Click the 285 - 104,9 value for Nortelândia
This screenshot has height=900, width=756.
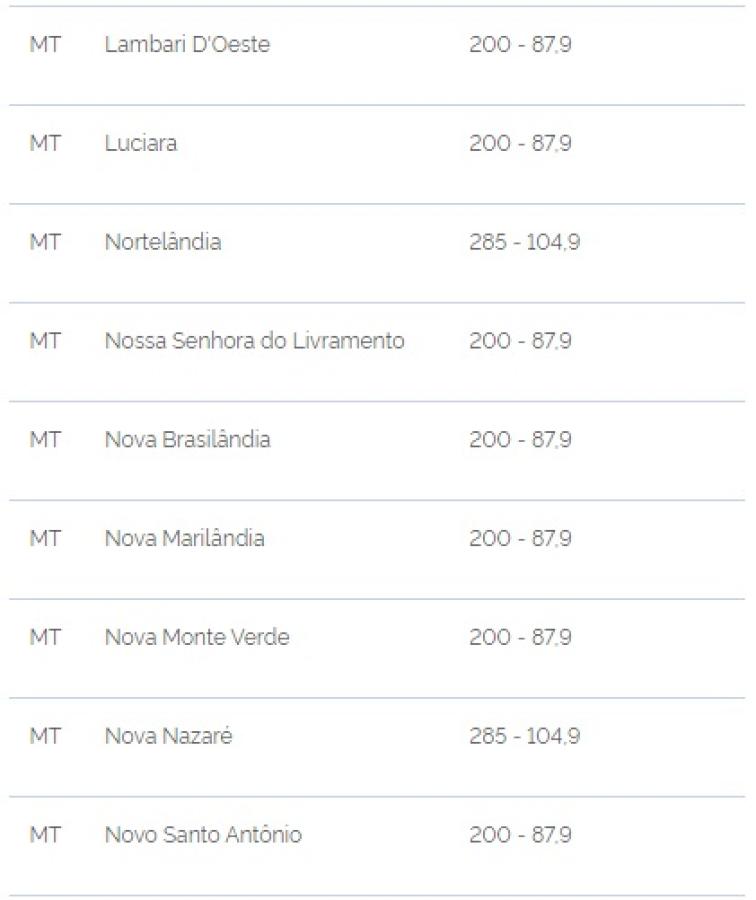pos(525,242)
